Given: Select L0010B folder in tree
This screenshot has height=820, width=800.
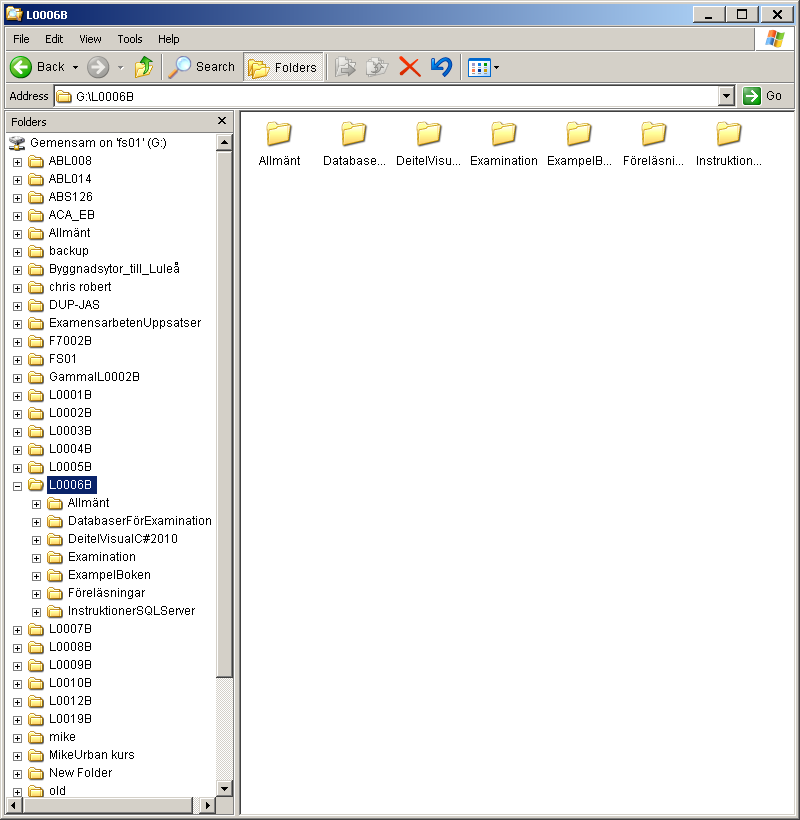Looking at the screenshot, I should pyautogui.click(x=70, y=683).
